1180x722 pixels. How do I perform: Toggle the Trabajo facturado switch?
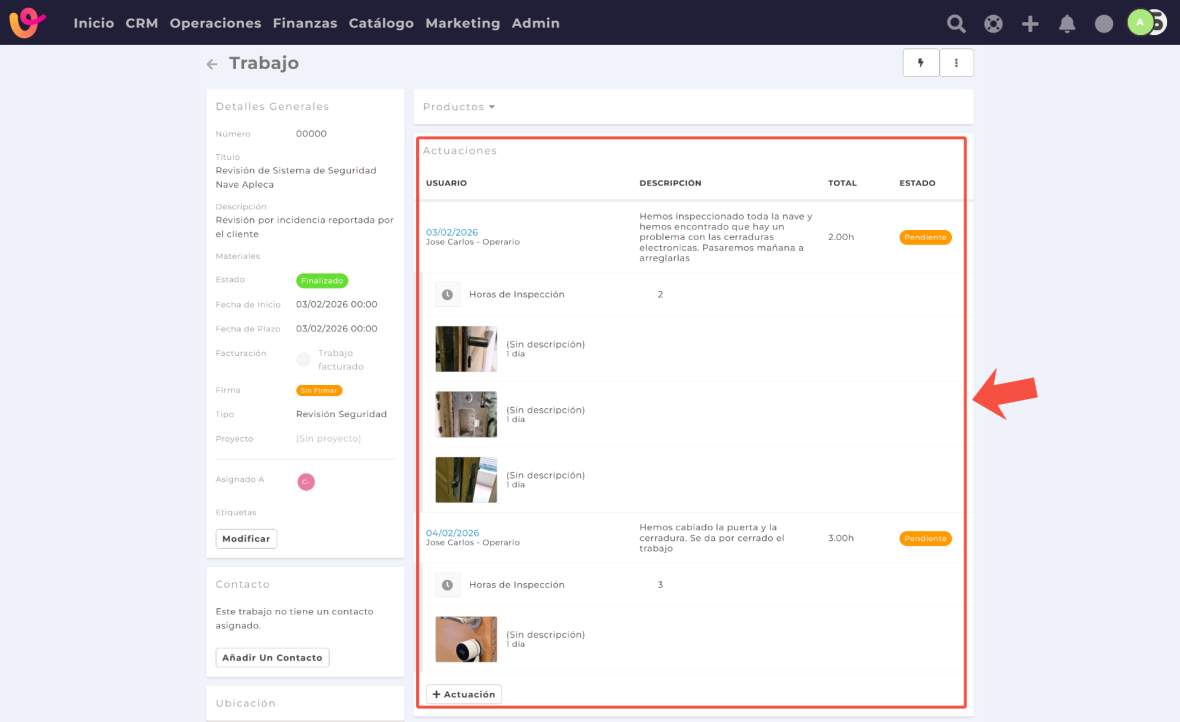coord(303,359)
